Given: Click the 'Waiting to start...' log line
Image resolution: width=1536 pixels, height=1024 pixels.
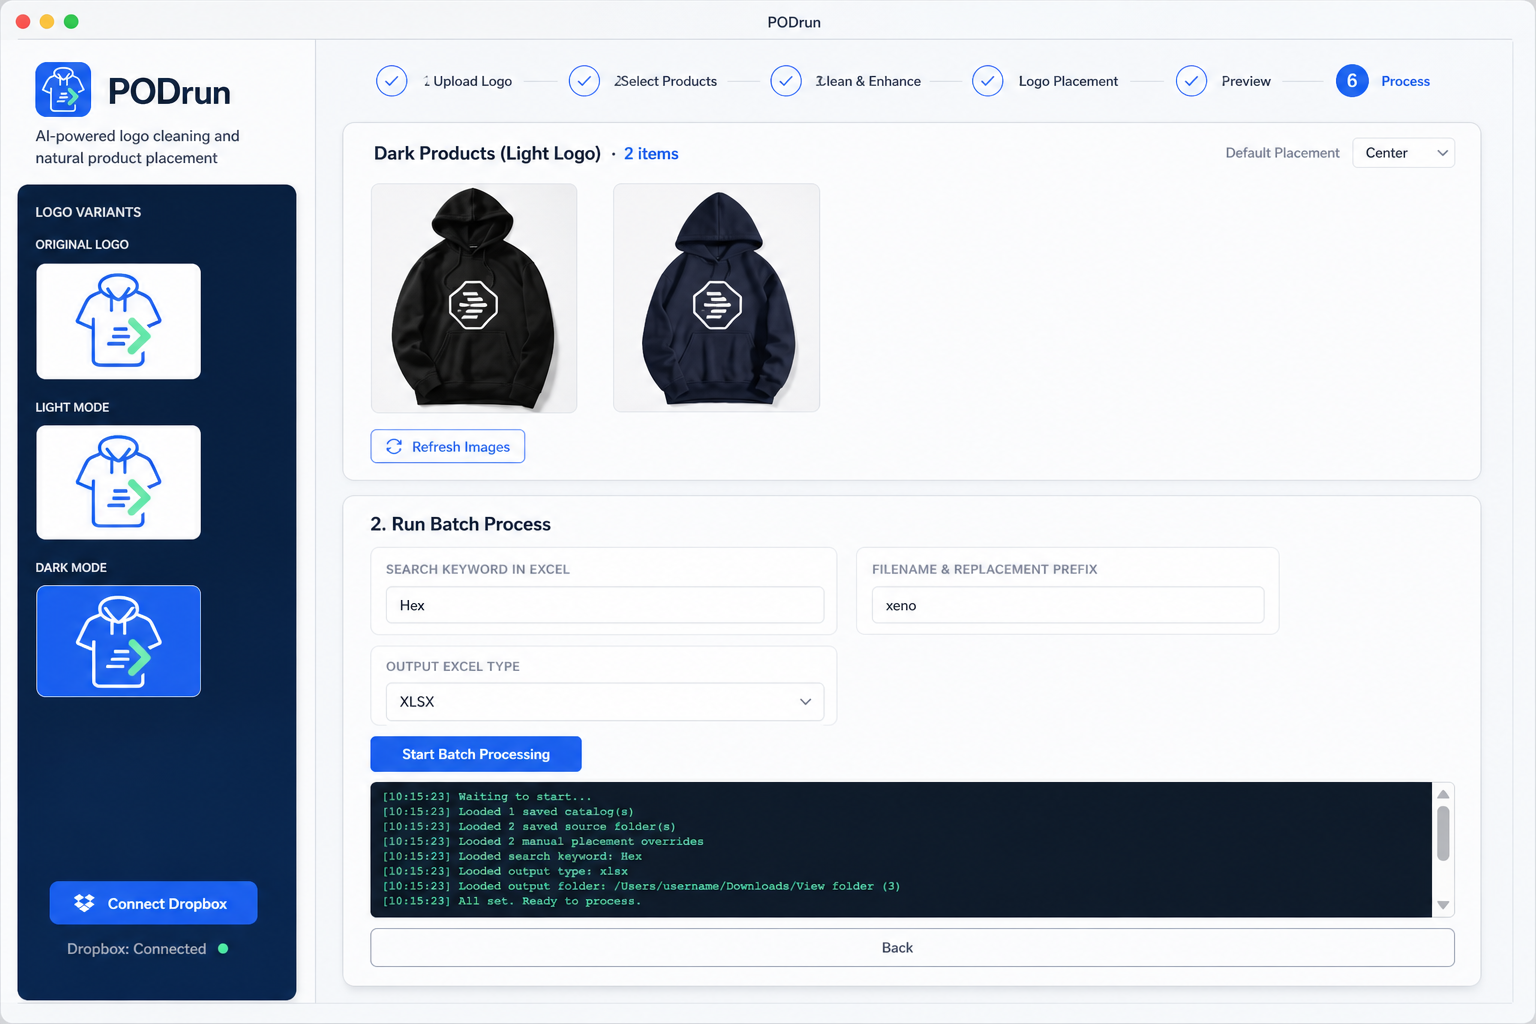Looking at the screenshot, I should [487, 797].
